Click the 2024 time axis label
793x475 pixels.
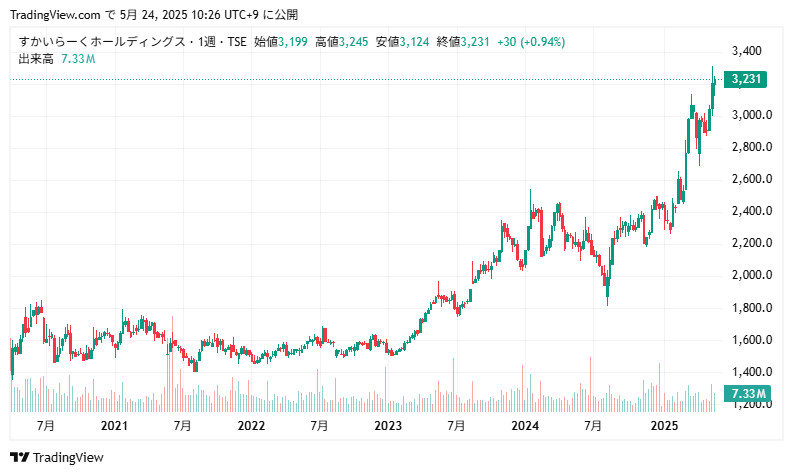tap(525, 426)
